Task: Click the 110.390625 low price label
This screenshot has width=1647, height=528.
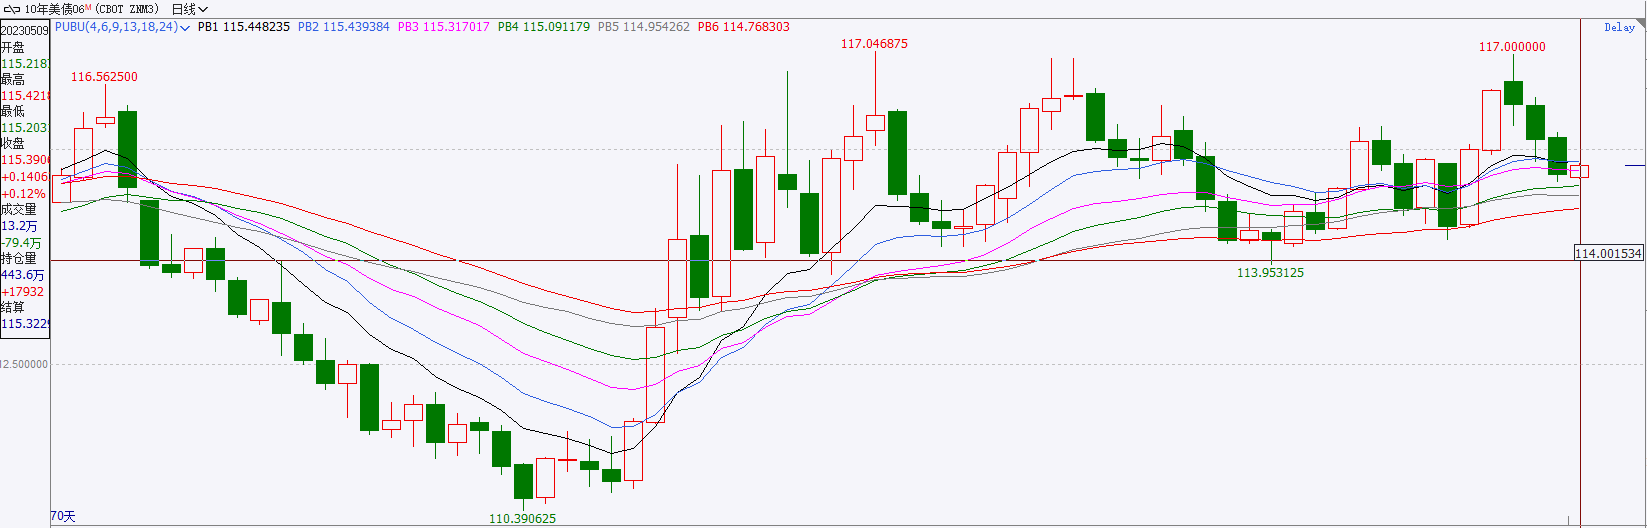Action: 522,519
